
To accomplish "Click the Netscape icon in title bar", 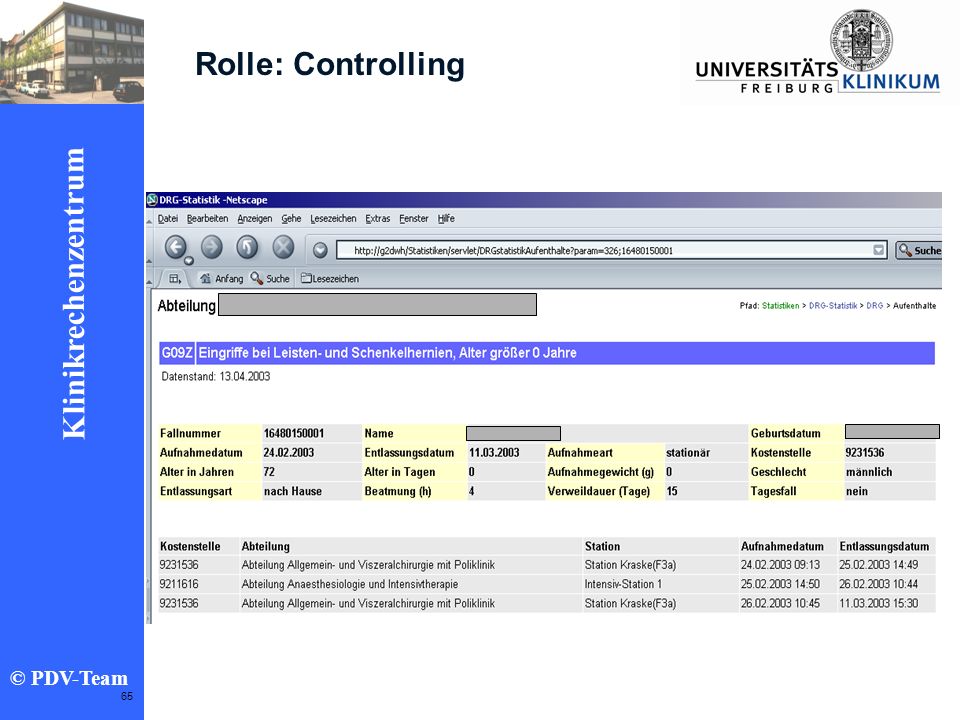I will [152, 200].
